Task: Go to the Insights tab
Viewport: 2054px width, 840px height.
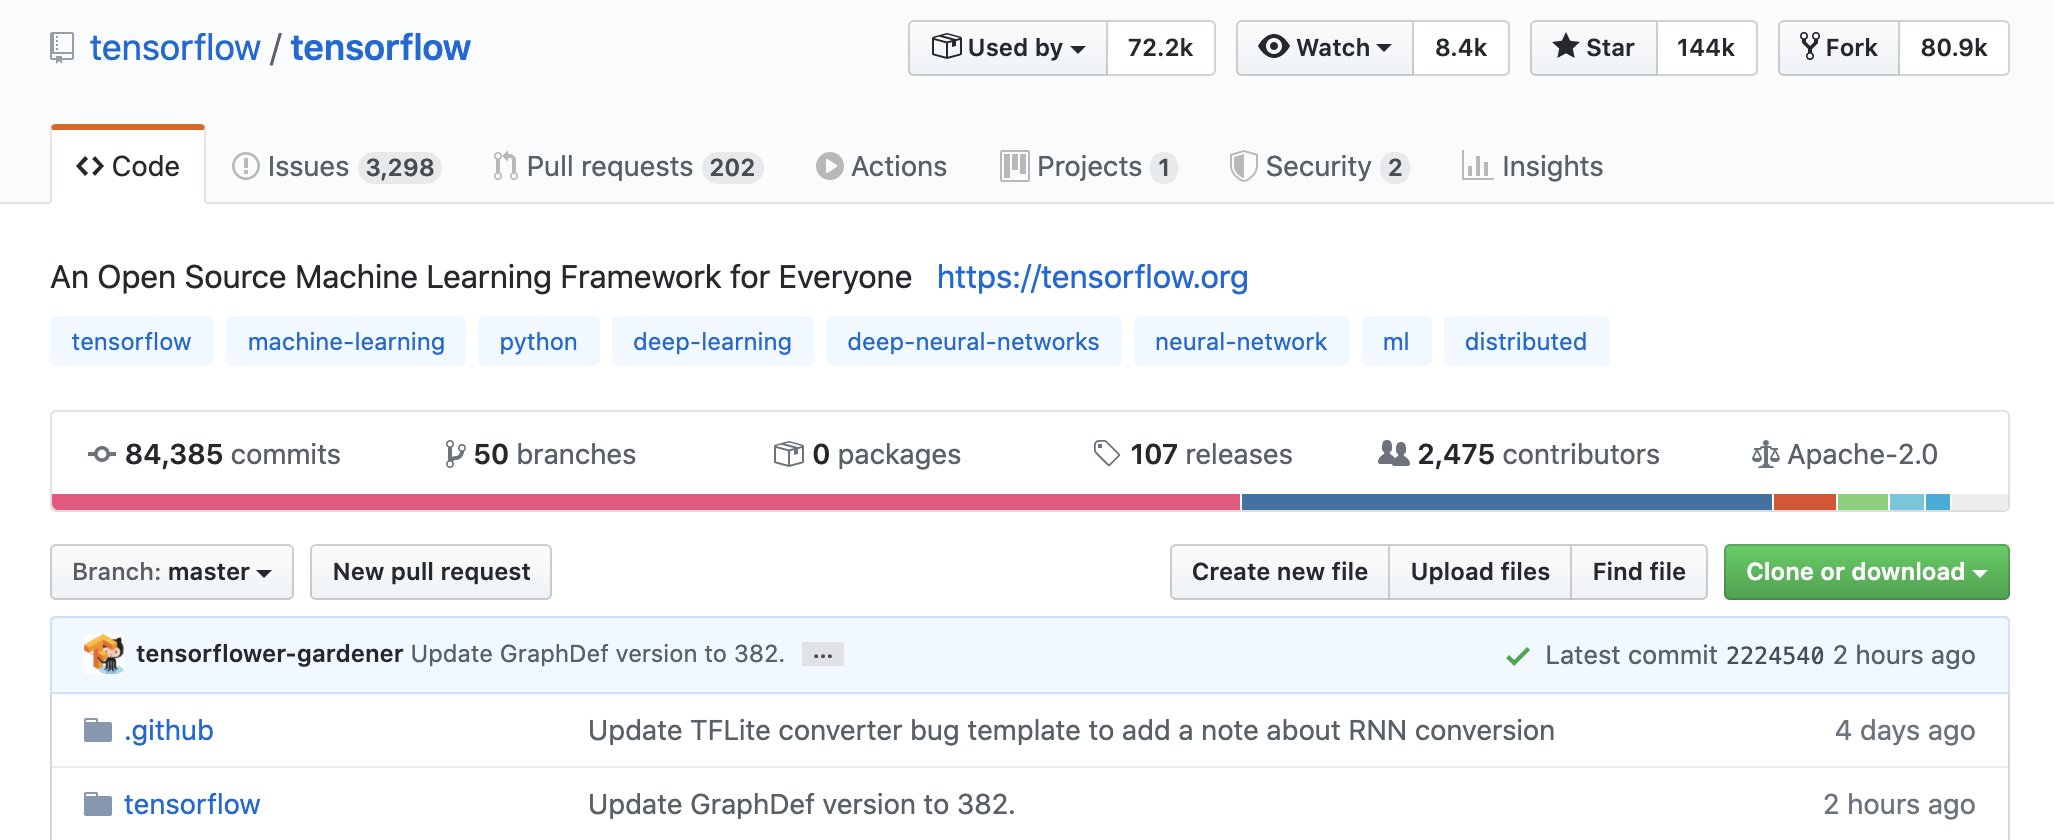Action: coord(1532,166)
